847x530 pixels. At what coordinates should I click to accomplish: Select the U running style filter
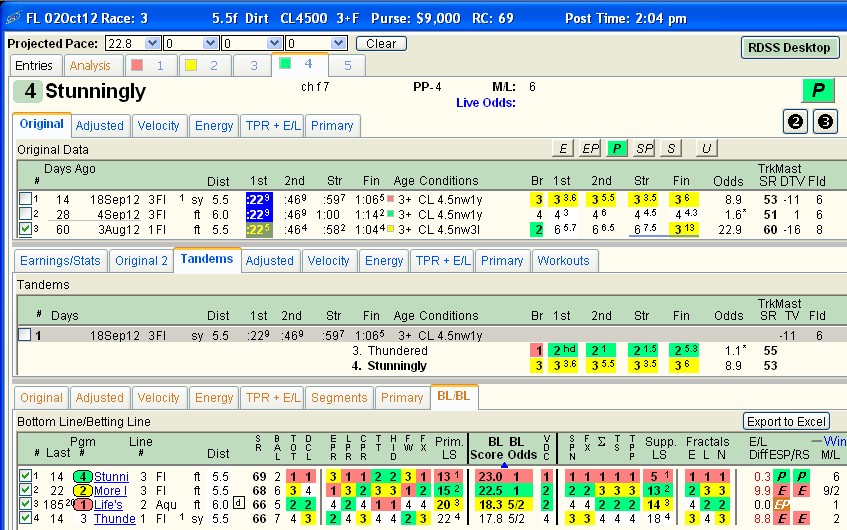click(706, 148)
